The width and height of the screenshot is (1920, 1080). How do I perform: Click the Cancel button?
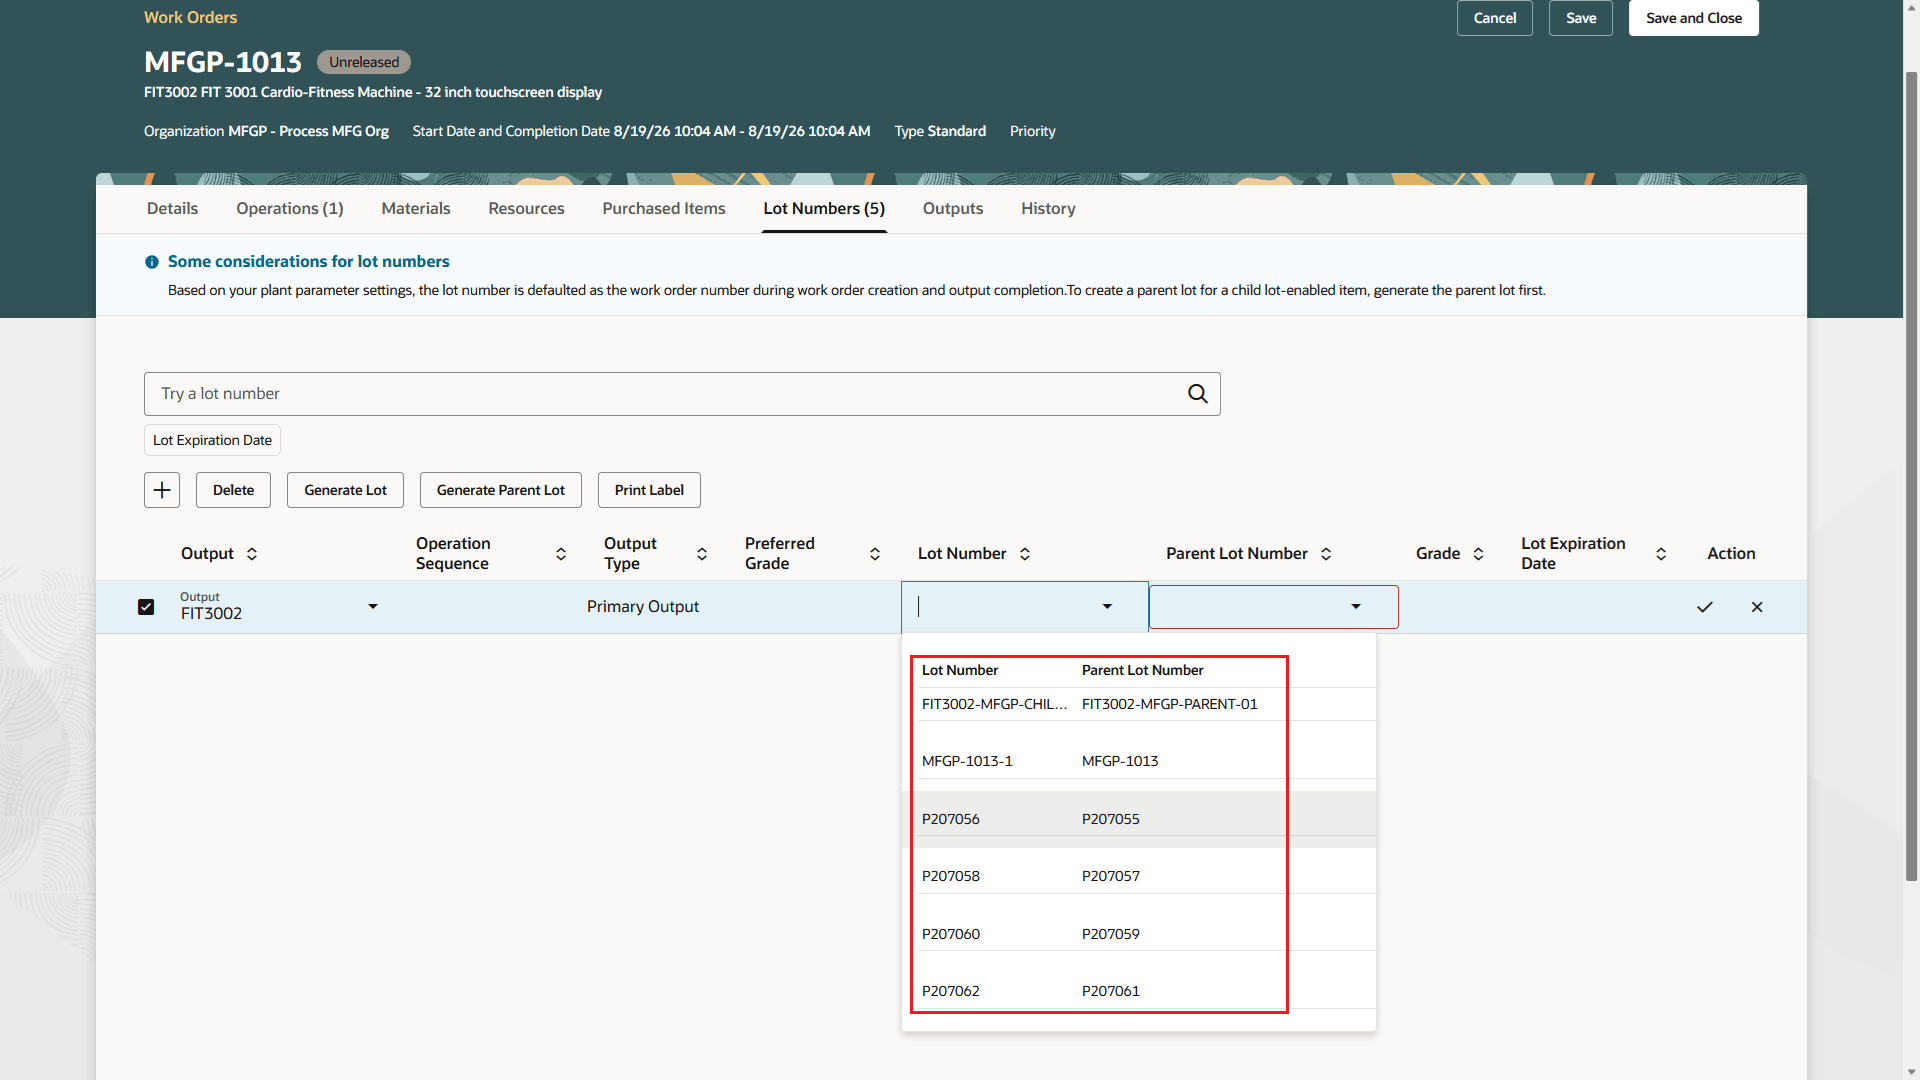coord(1495,18)
